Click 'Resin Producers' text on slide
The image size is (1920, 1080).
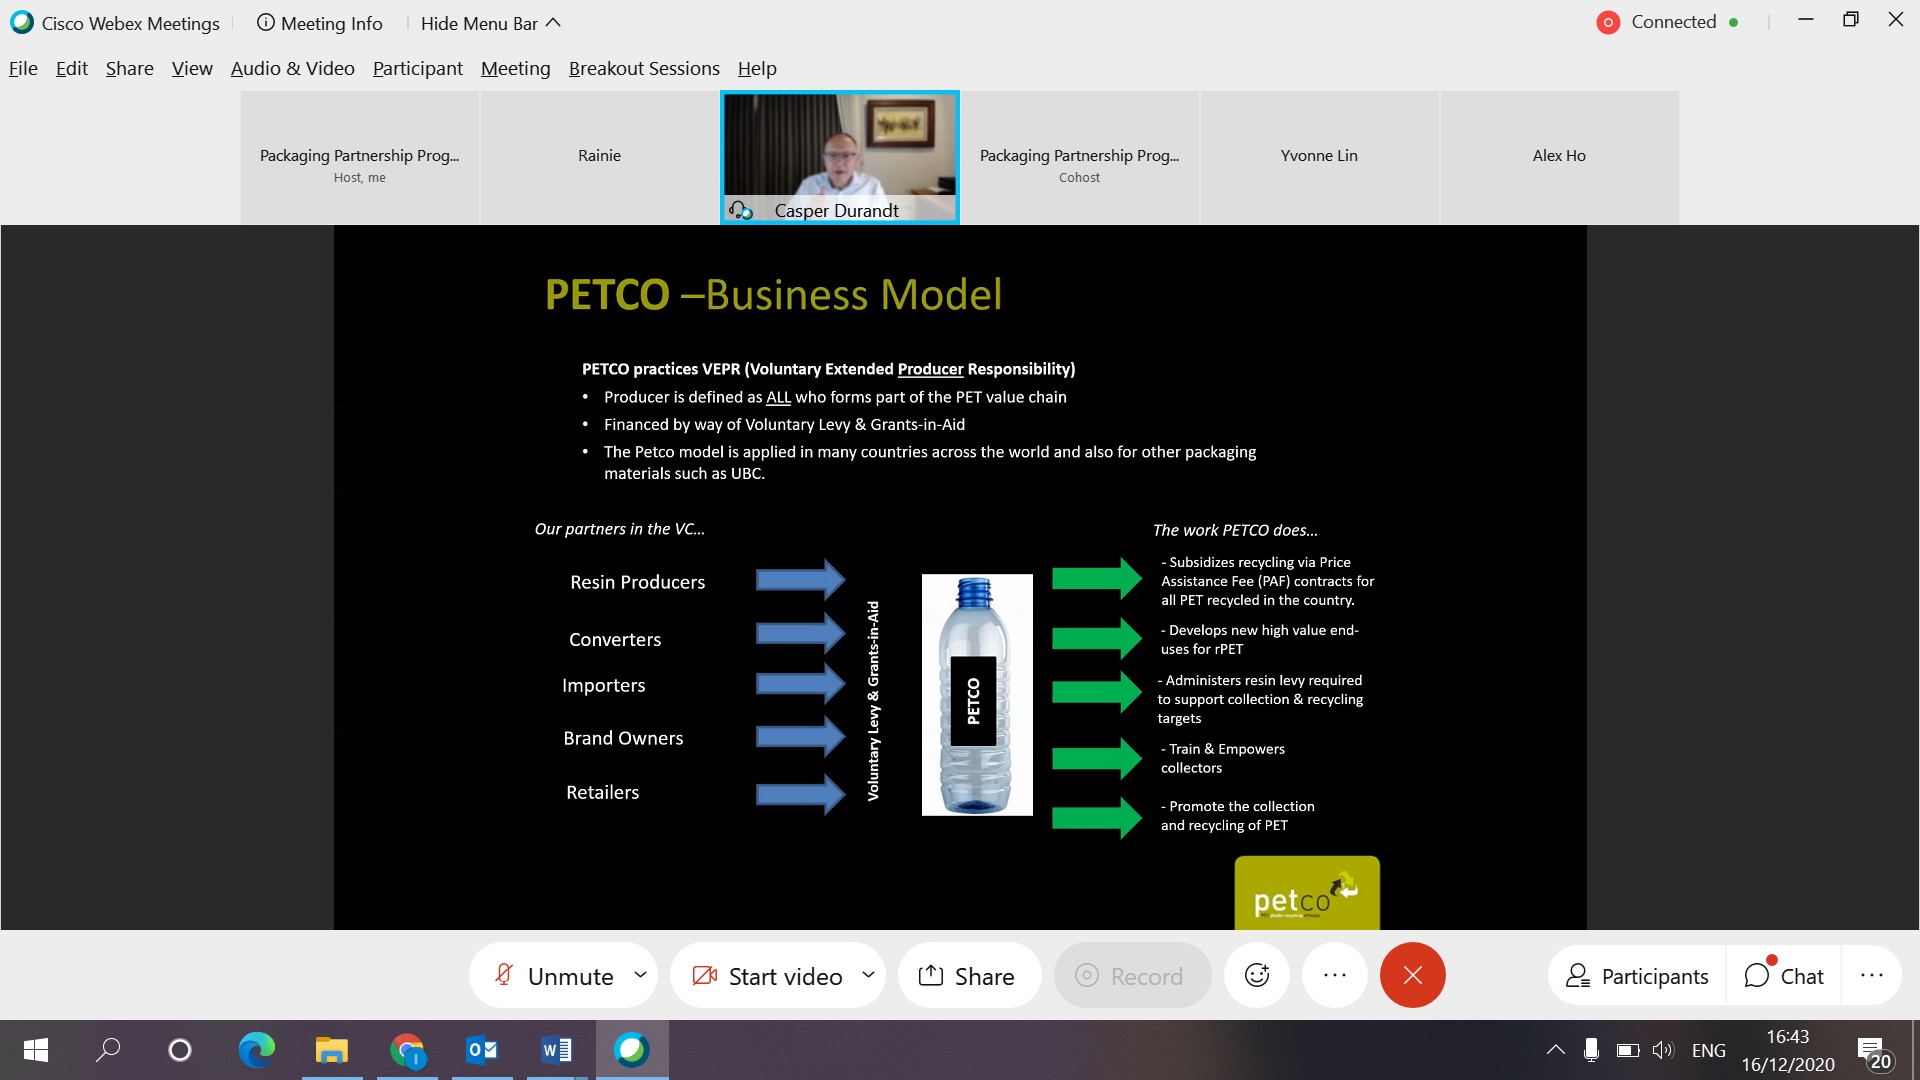[638, 582]
